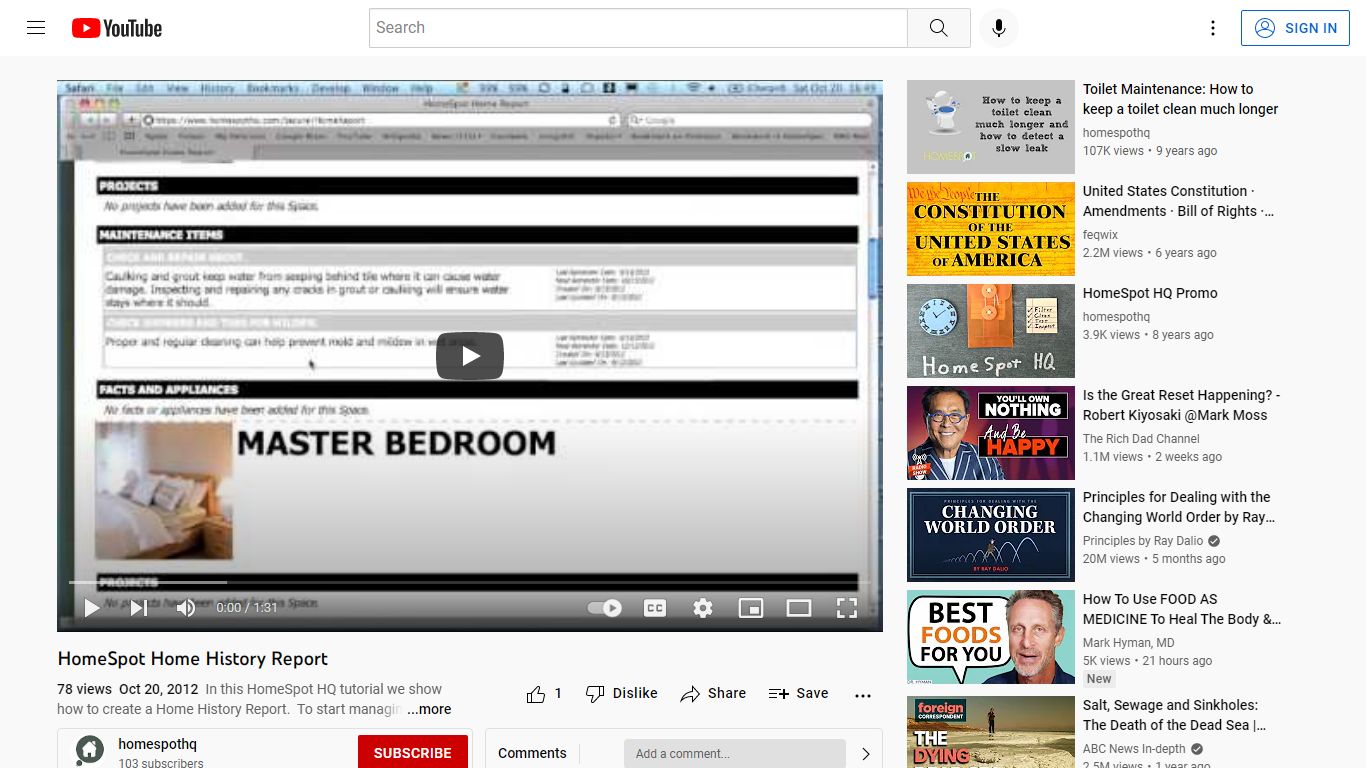Visit The Rich Dad Channel name
This screenshot has height=768, width=1366.
pyautogui.click(x=1141, y=439)
